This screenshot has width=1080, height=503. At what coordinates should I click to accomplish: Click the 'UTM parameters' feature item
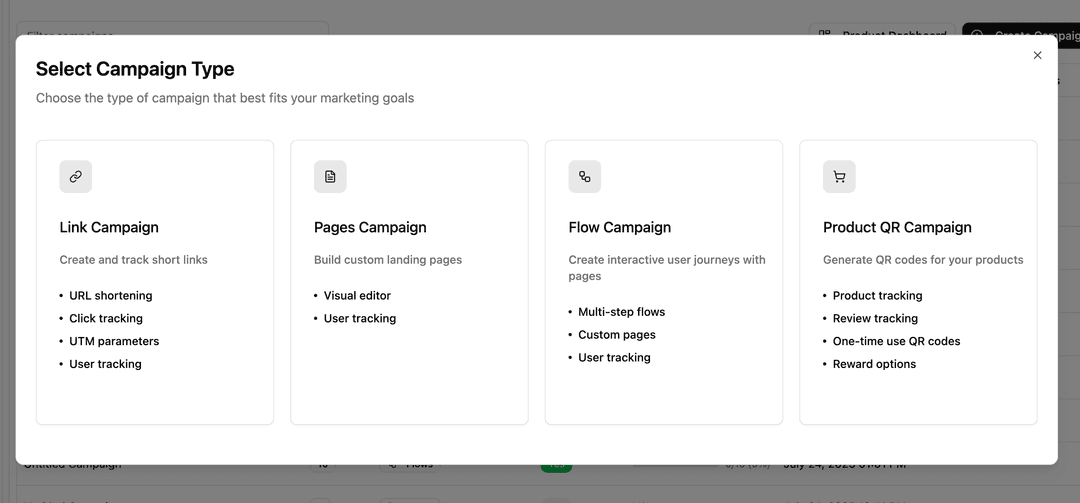click(114, 341)
